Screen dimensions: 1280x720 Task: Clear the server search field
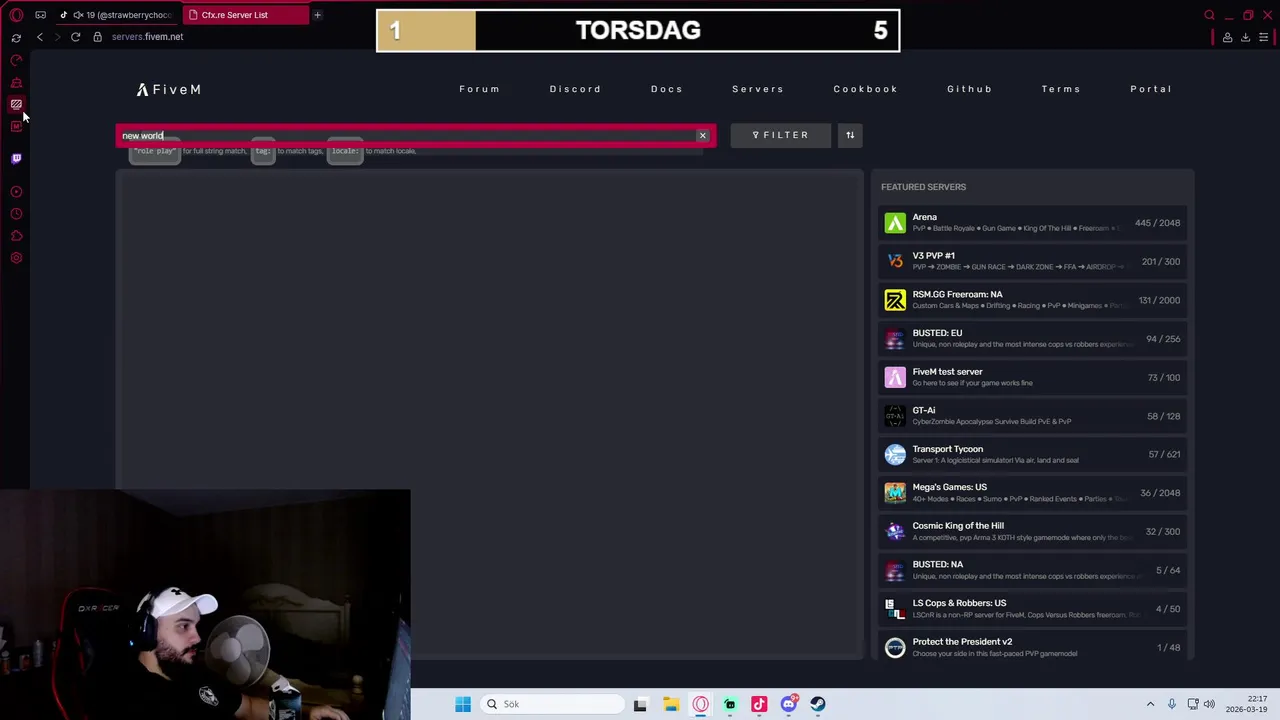[702, 135]
